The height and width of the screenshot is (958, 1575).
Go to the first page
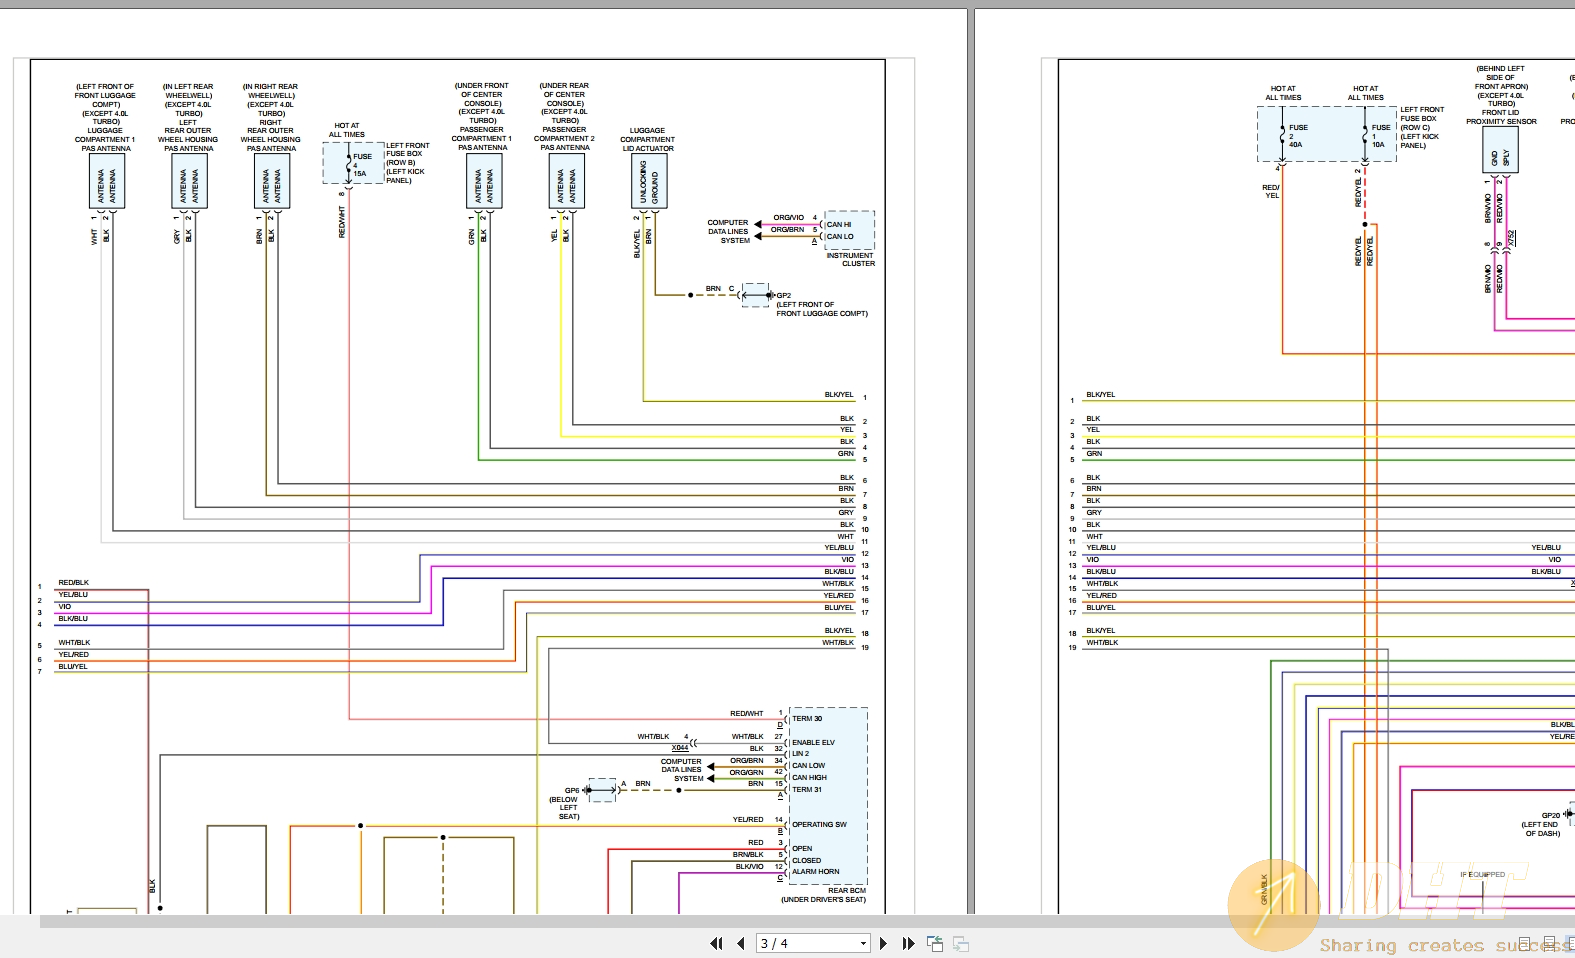pyautogui.click(x=716, y=943)
